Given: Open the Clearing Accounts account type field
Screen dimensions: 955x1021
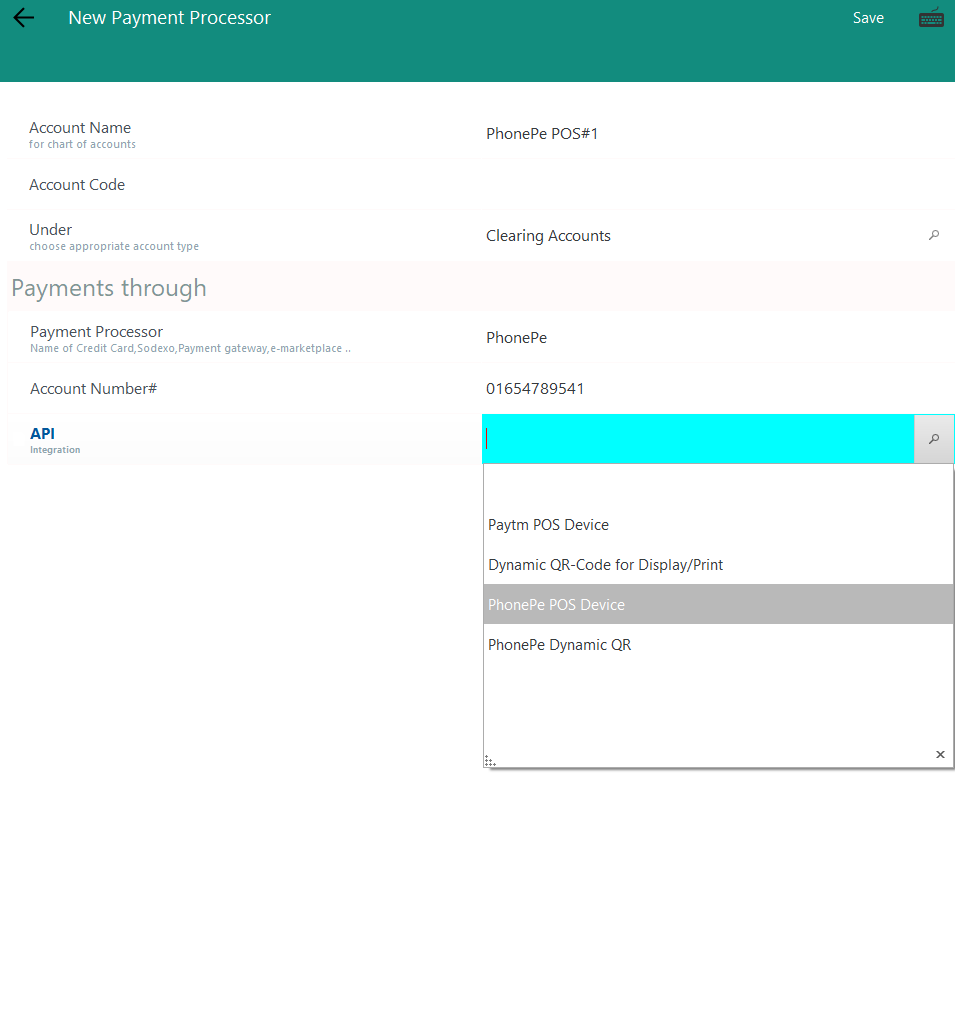Looking at the screenshot, I should pyautogui.click(x=700, y=236).
